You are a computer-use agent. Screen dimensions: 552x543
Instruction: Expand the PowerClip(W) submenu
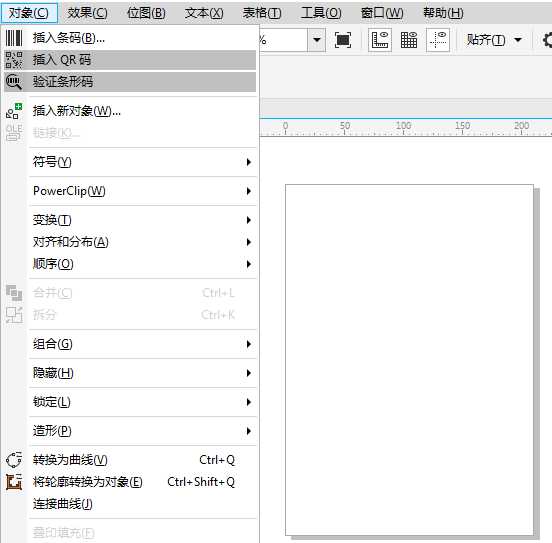point(130,191)
